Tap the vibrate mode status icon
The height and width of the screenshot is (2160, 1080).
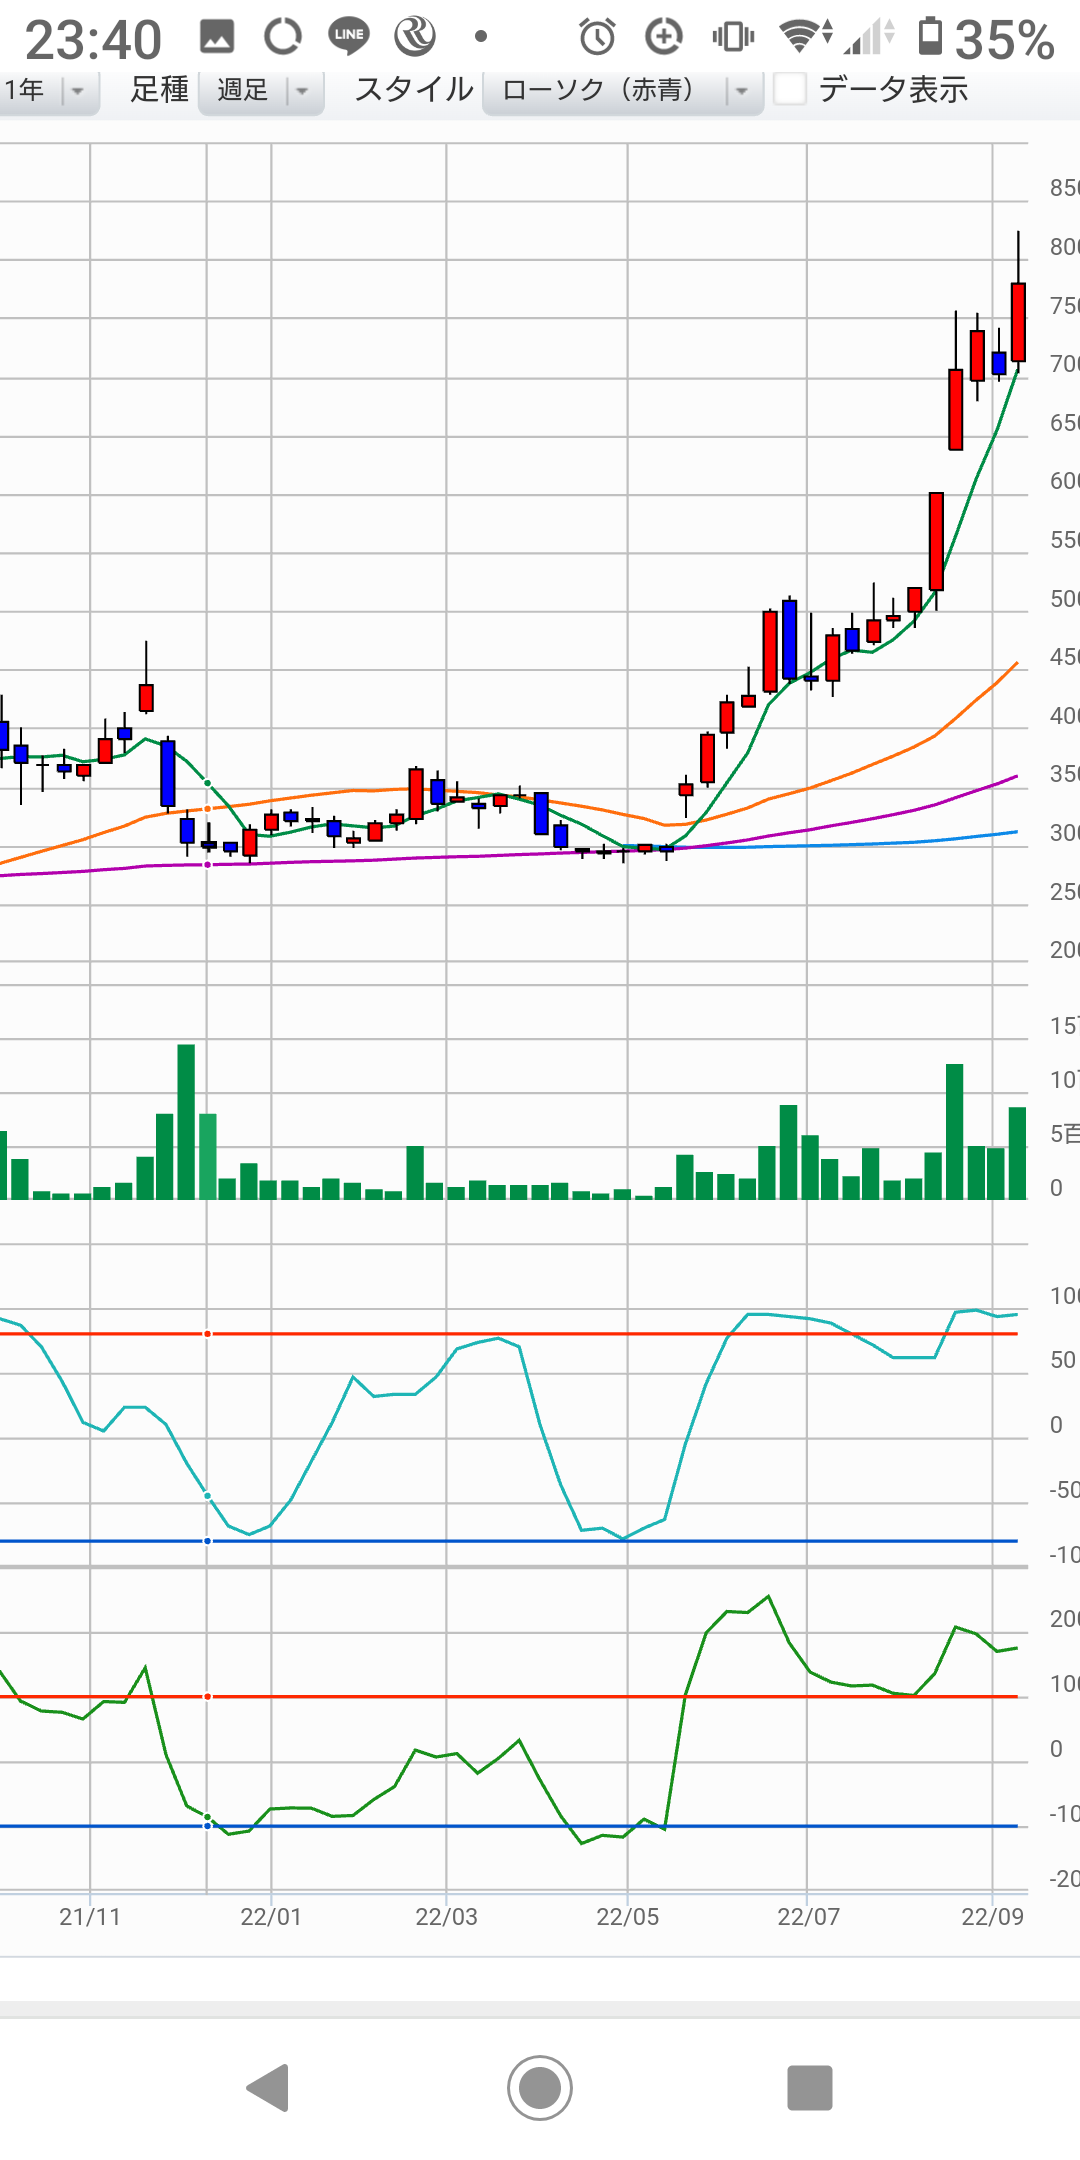pyautogui.click(x=733, y=37)
